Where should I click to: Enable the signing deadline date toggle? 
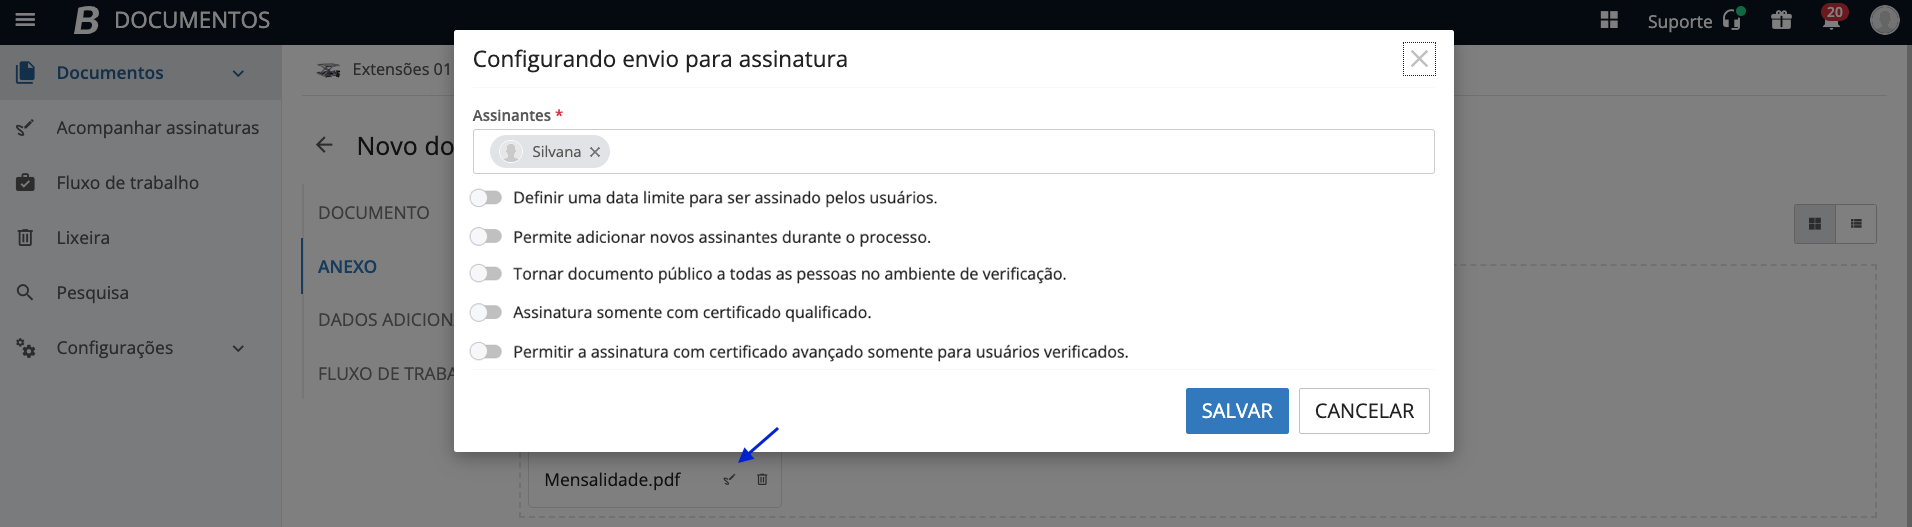486,198
